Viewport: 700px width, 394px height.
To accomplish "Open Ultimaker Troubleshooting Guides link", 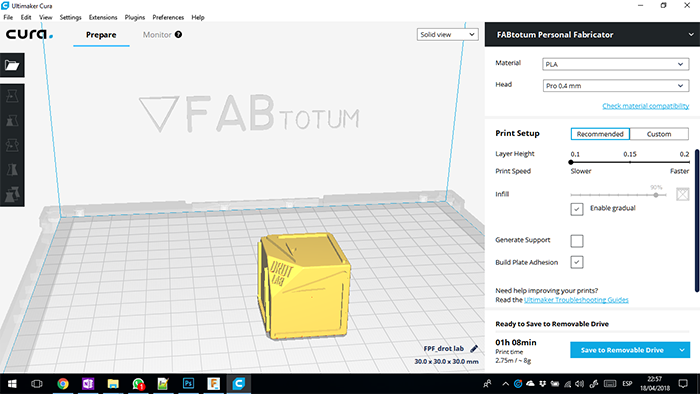I will click(x=576, y=300).
